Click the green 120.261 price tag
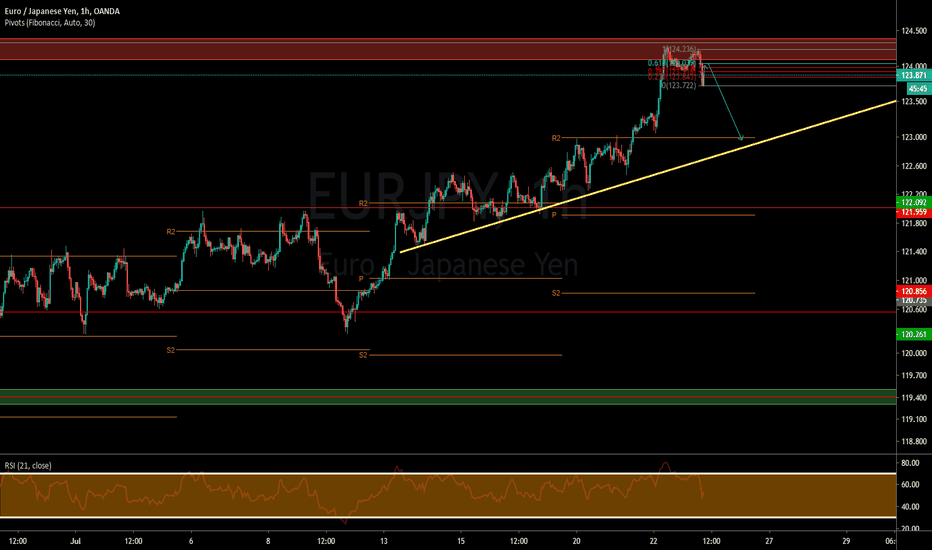This screenshot has width=932, height=550. [914, 334]
